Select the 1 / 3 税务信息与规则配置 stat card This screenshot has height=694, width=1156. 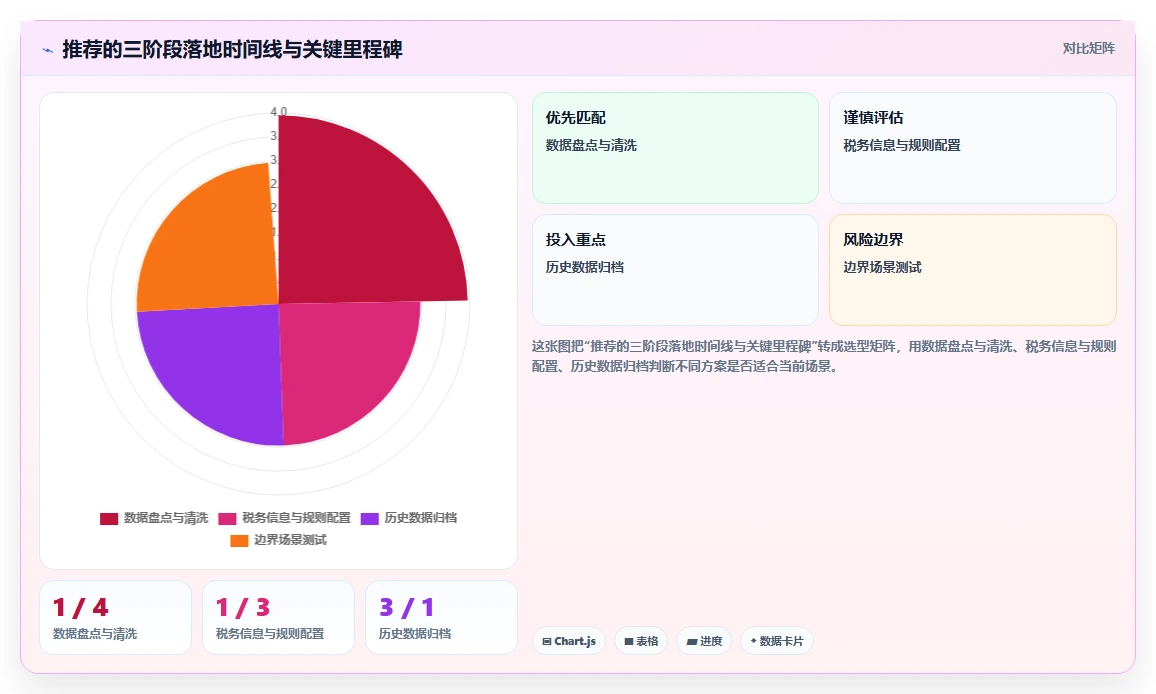click(x=279, y=617)
